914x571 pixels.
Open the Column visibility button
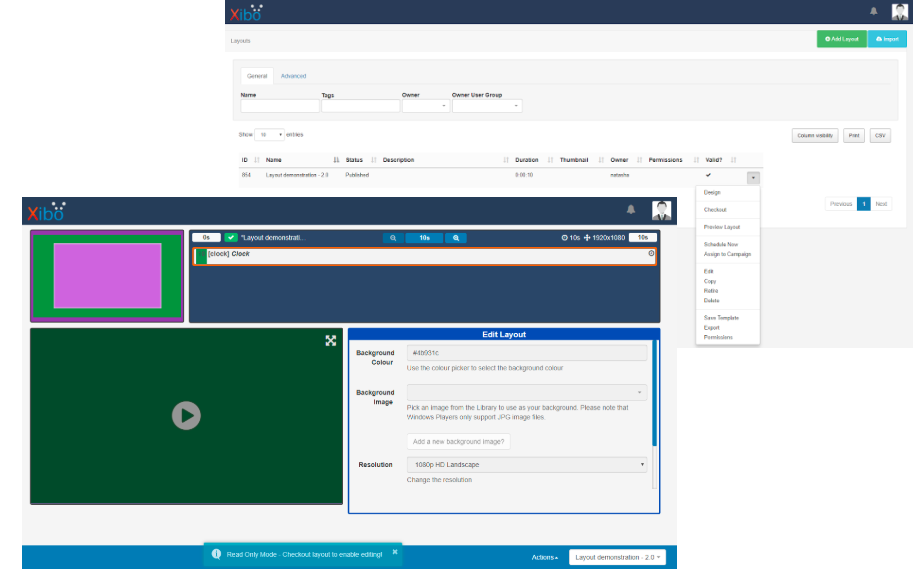(814, 136)
